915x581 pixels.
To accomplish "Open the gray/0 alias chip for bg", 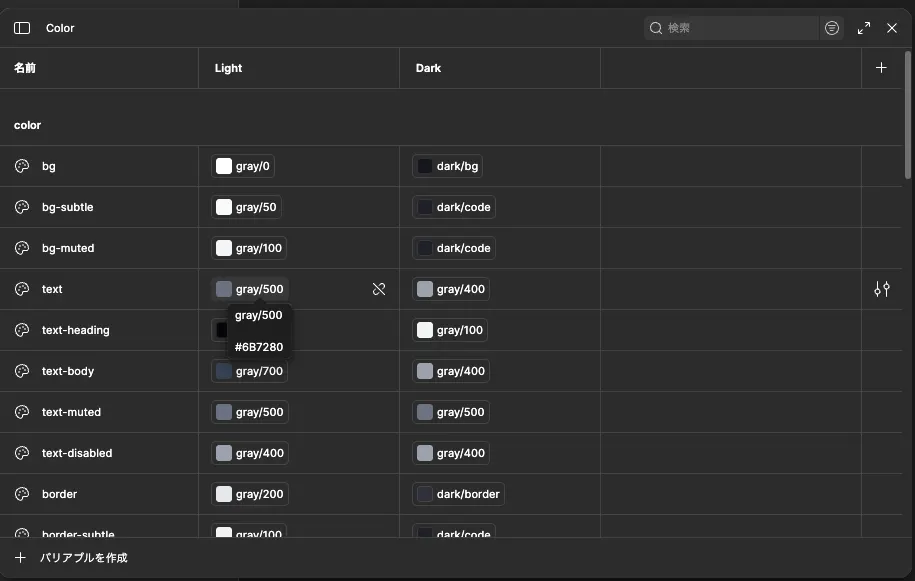I will (x=243, y=166).
